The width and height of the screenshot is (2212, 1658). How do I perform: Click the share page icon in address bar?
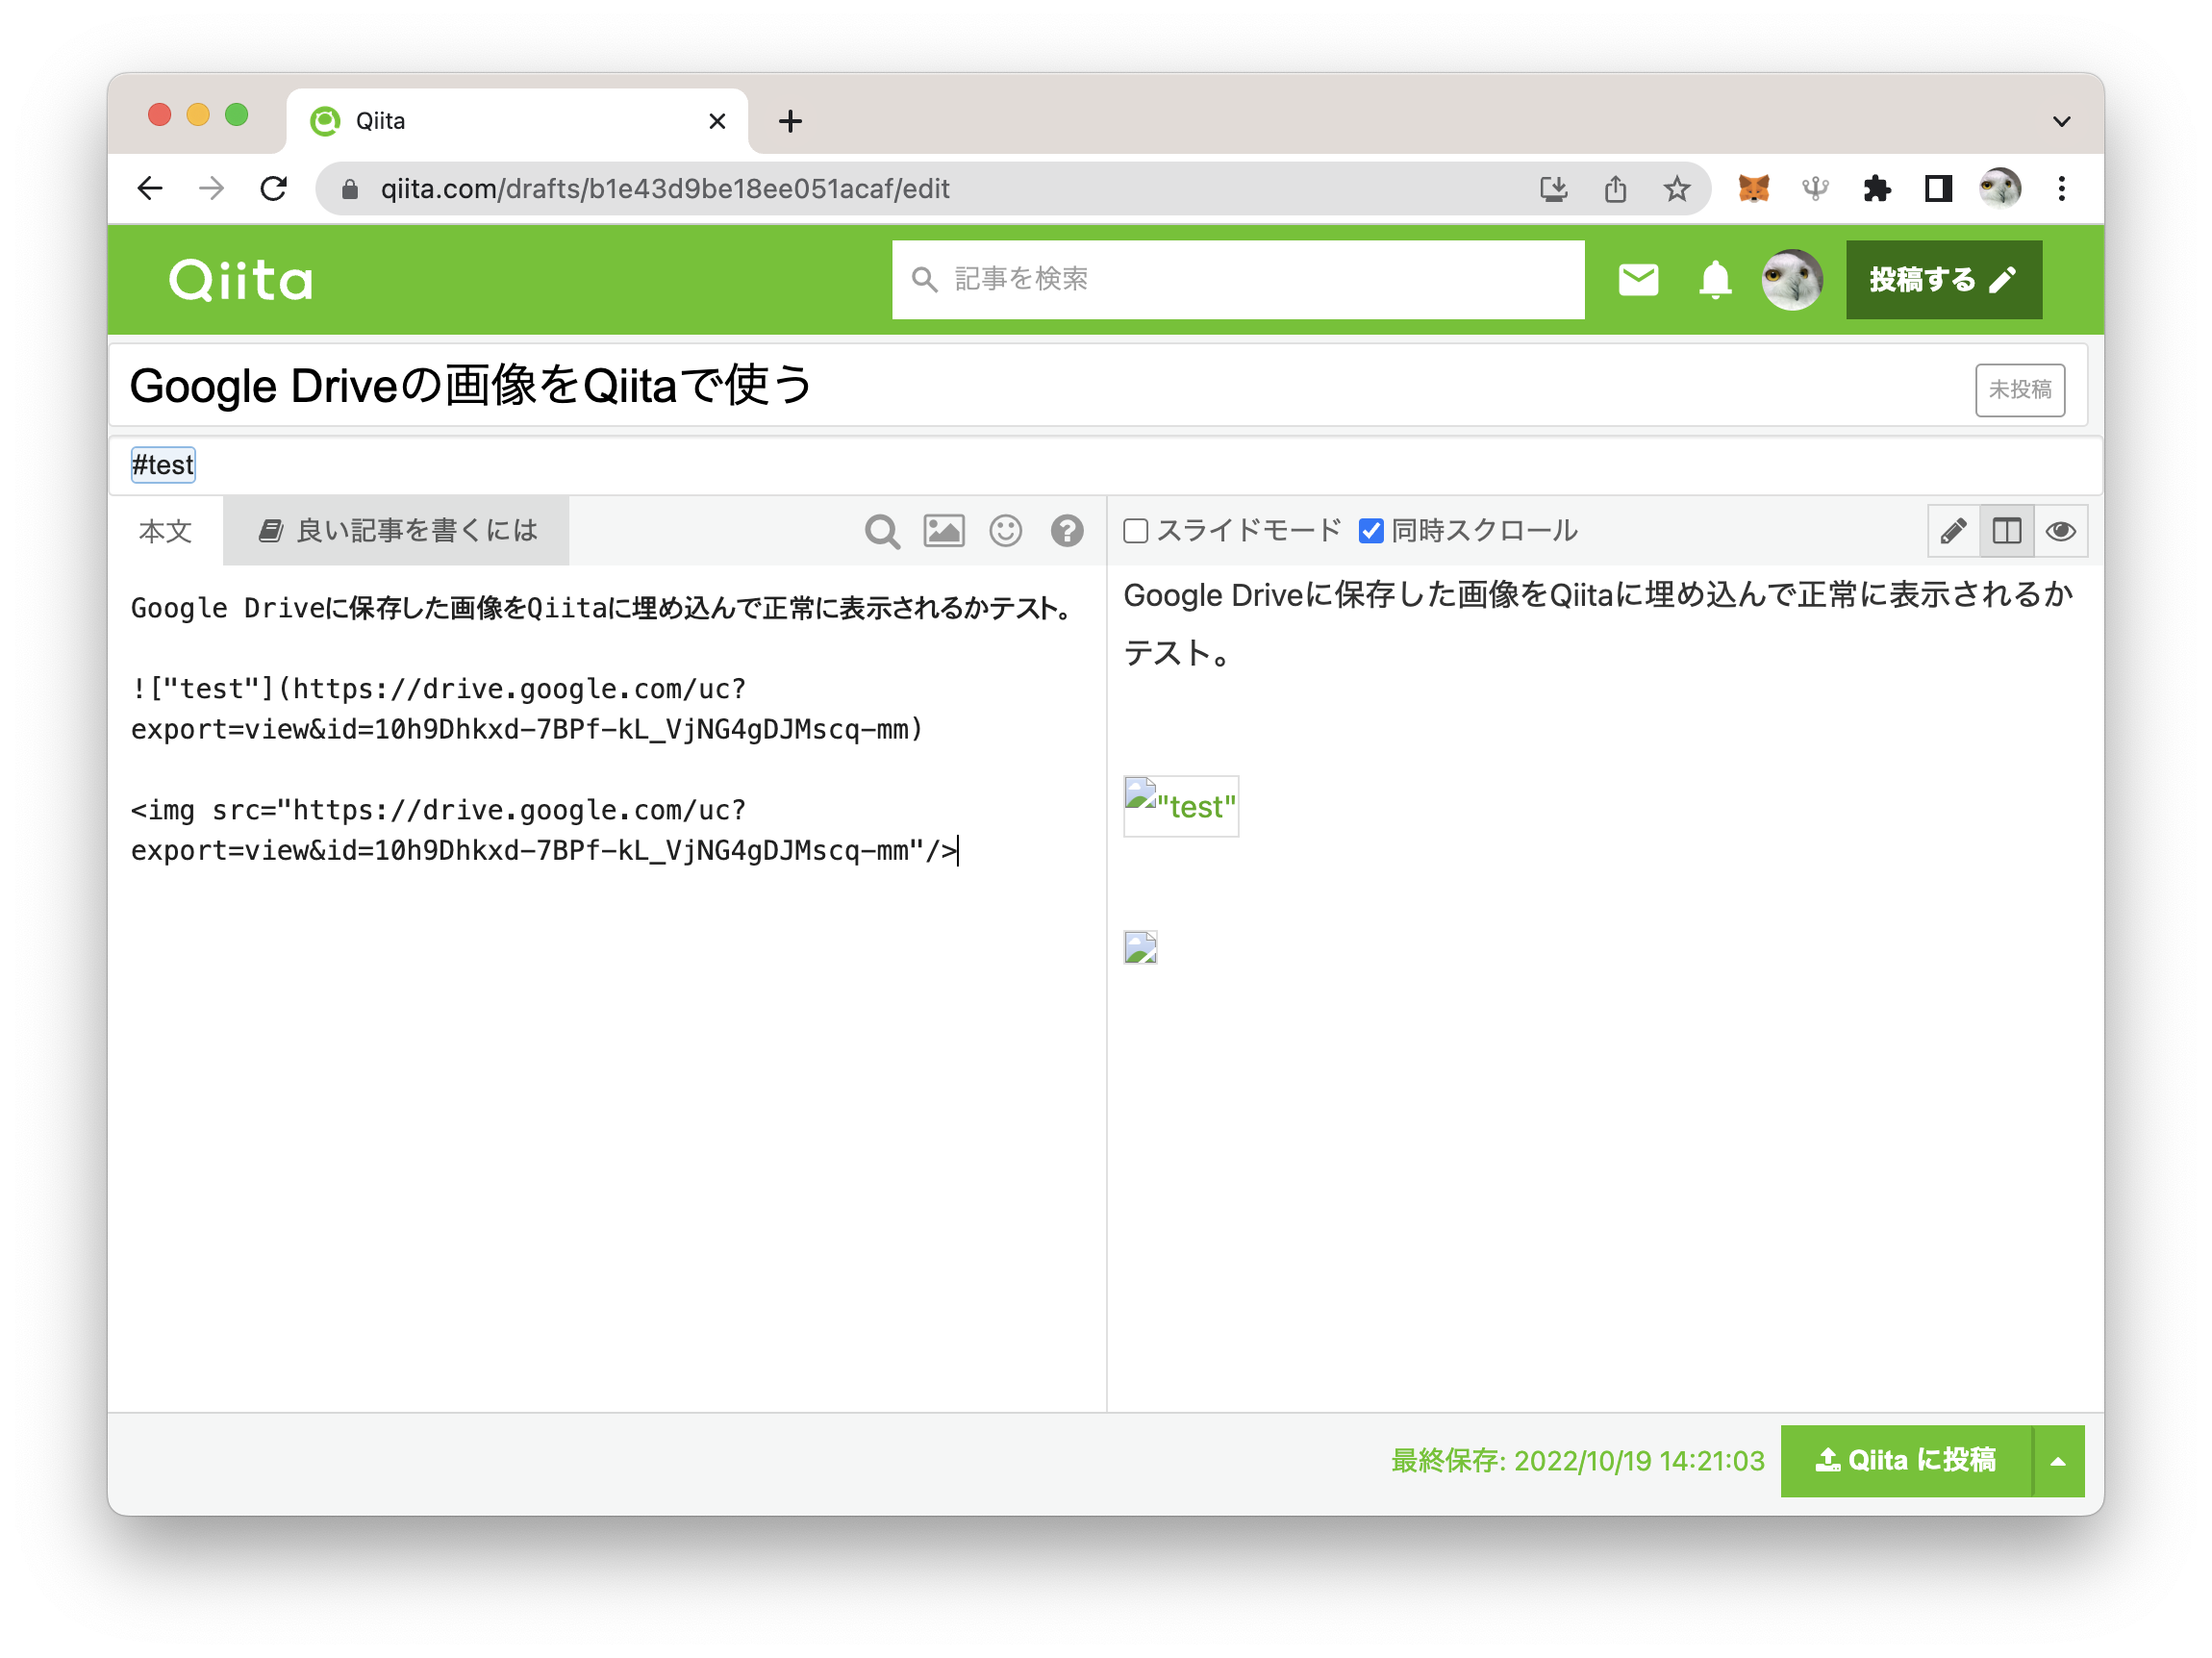coord(1615,188)
